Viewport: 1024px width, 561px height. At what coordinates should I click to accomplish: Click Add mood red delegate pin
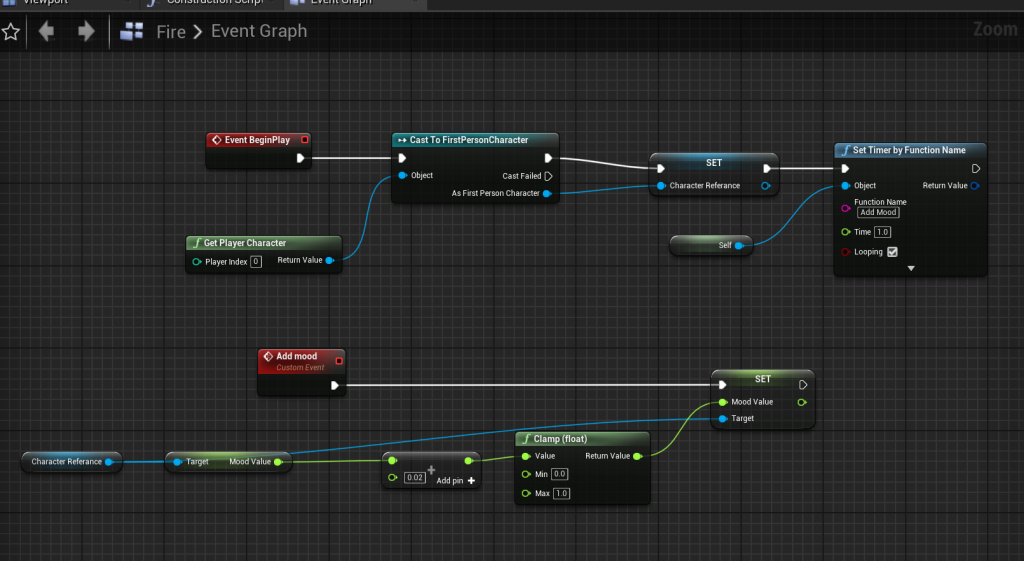[339, 361]
